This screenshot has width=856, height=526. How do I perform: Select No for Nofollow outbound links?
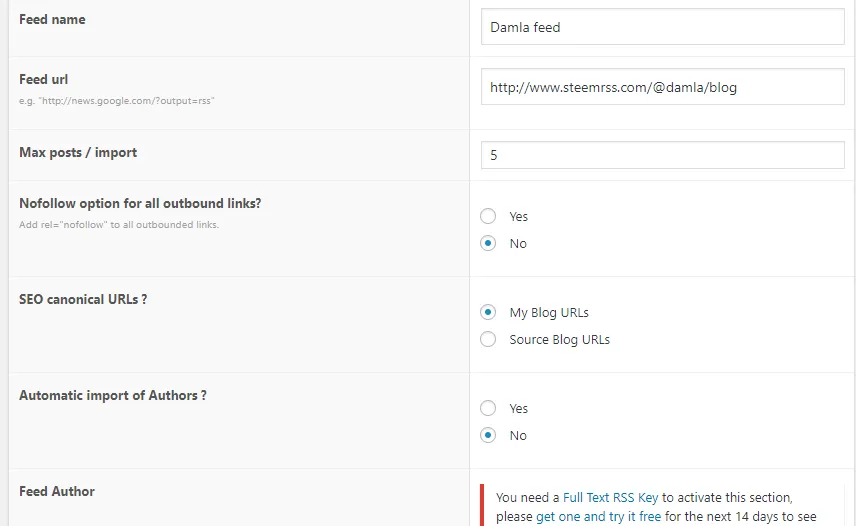pos(488,243)
